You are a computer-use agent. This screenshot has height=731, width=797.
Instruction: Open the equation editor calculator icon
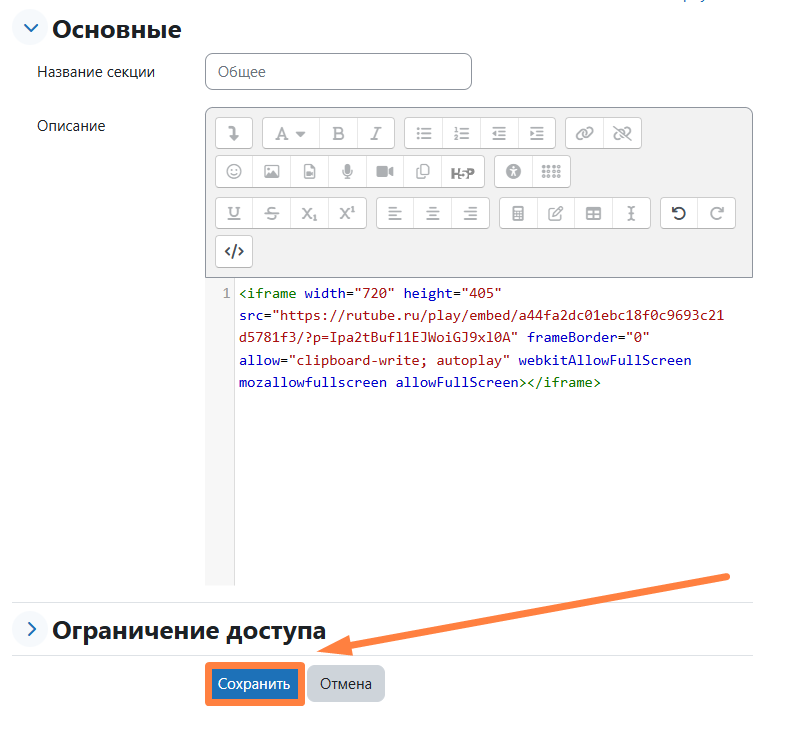tap(518, 213)
